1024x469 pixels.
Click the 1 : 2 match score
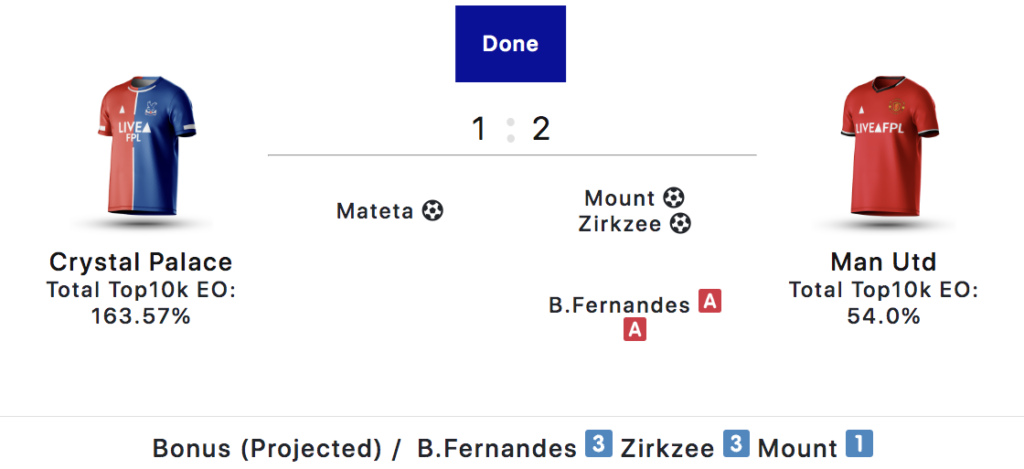click(x=511, y=129)
